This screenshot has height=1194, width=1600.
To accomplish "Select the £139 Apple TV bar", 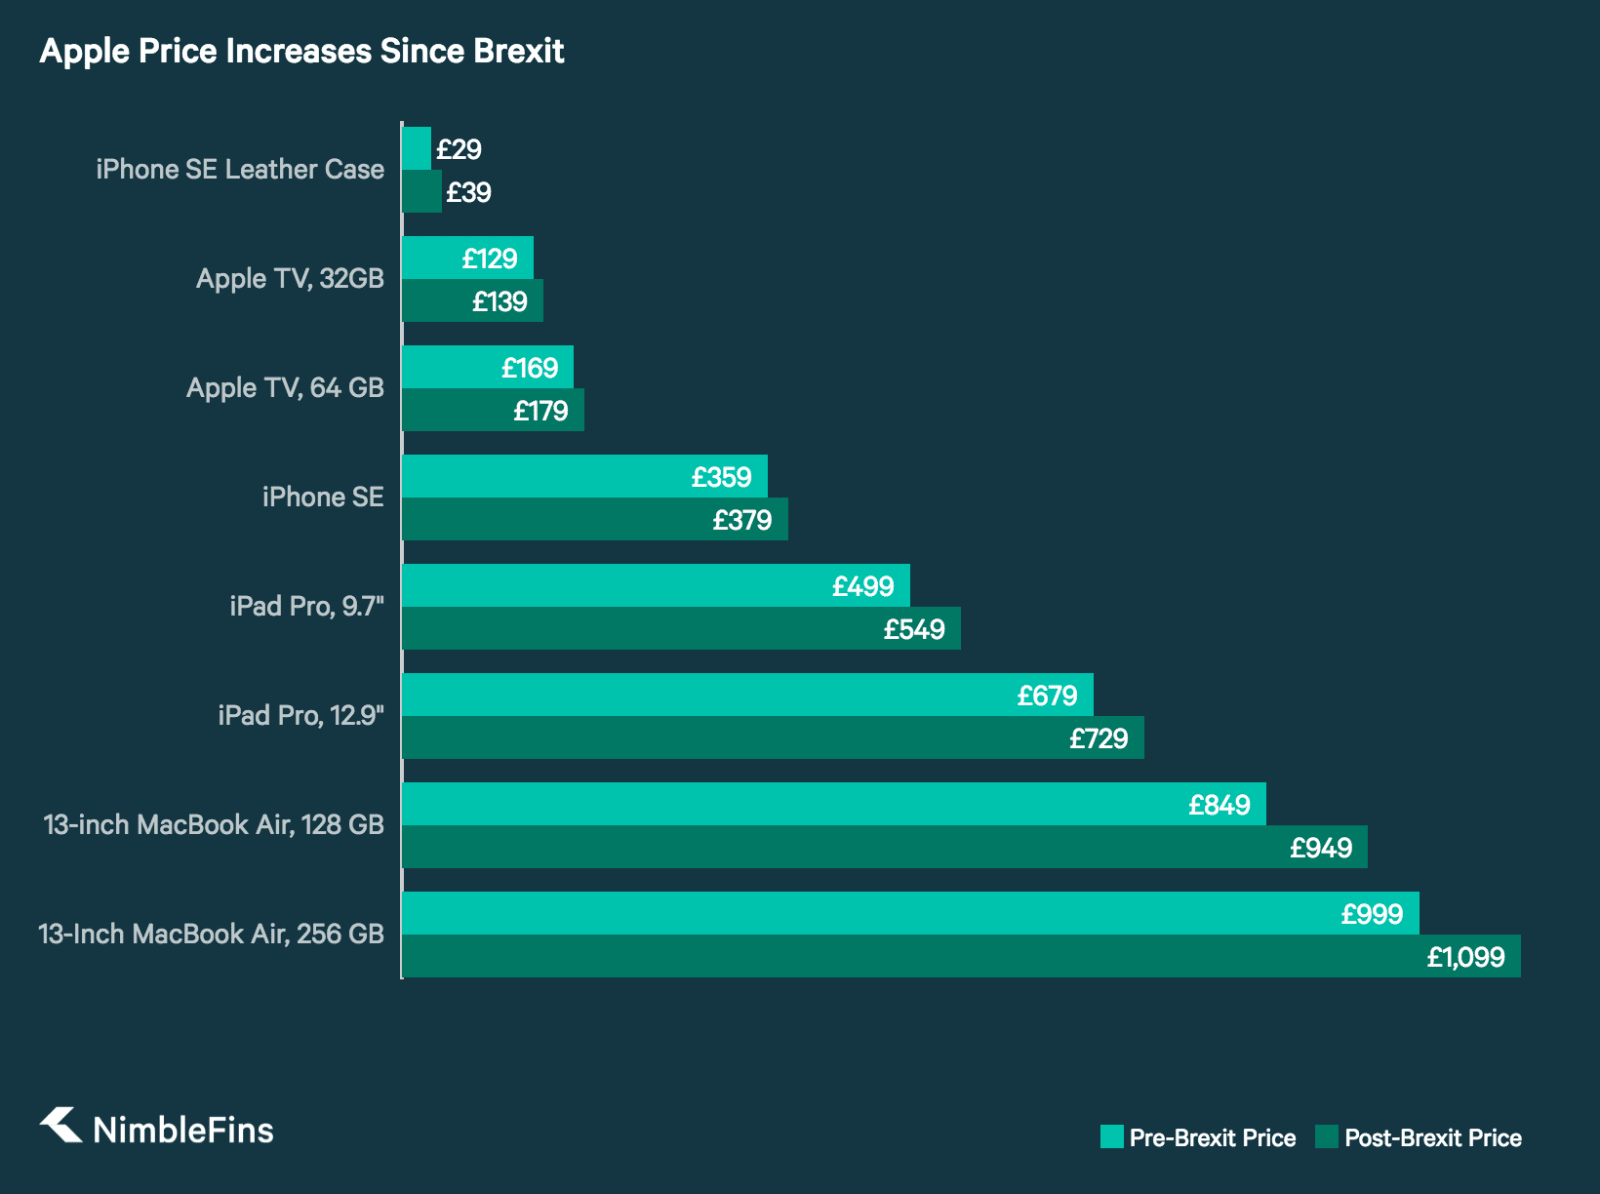I will pos(473,301).
